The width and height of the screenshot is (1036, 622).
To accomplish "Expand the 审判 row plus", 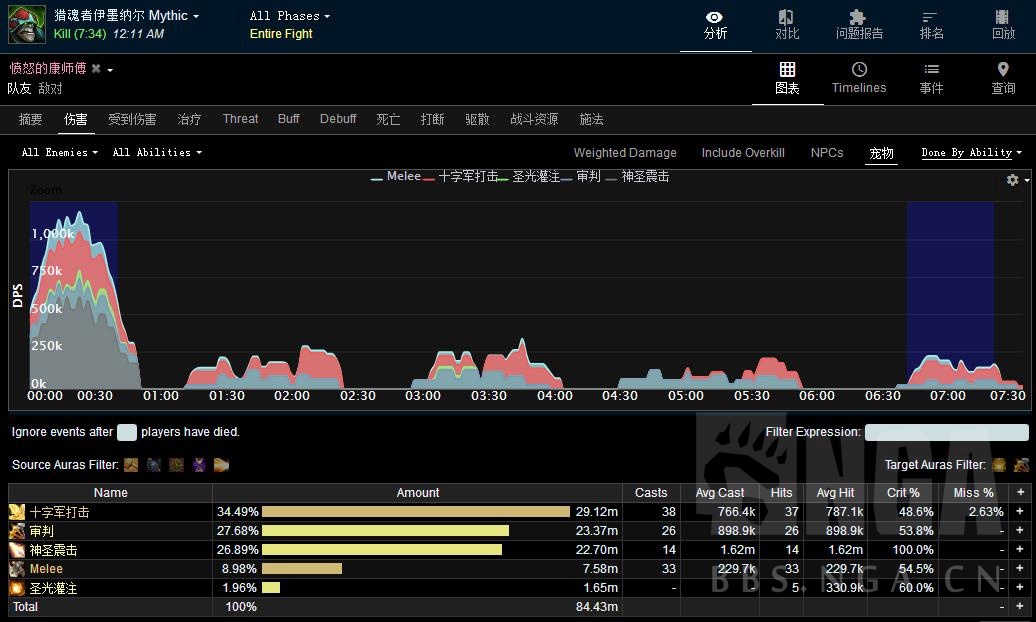I will tap(1020, 531).
